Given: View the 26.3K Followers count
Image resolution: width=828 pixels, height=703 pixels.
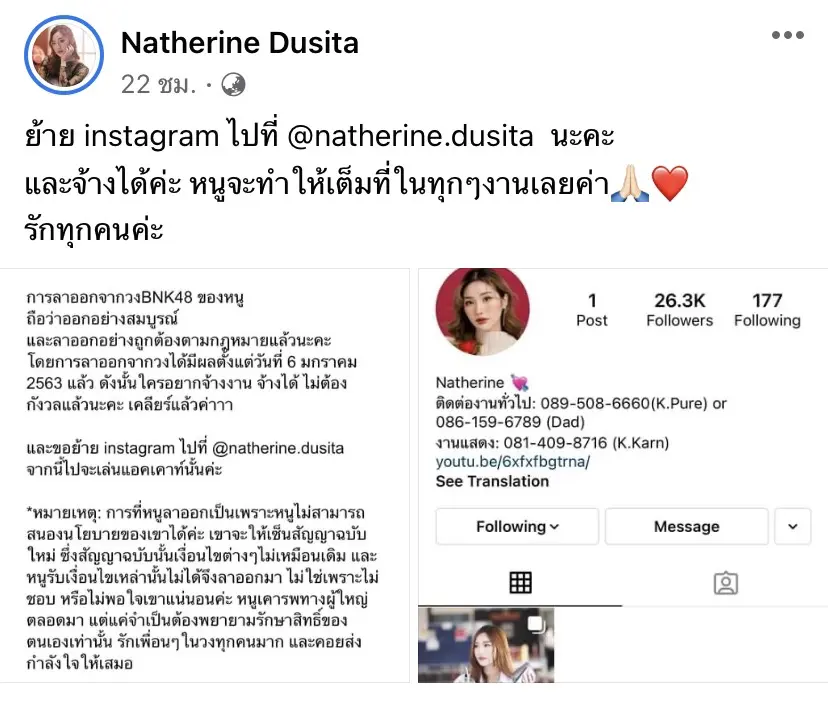Looking at the screenshot, I should coord(679,310).
